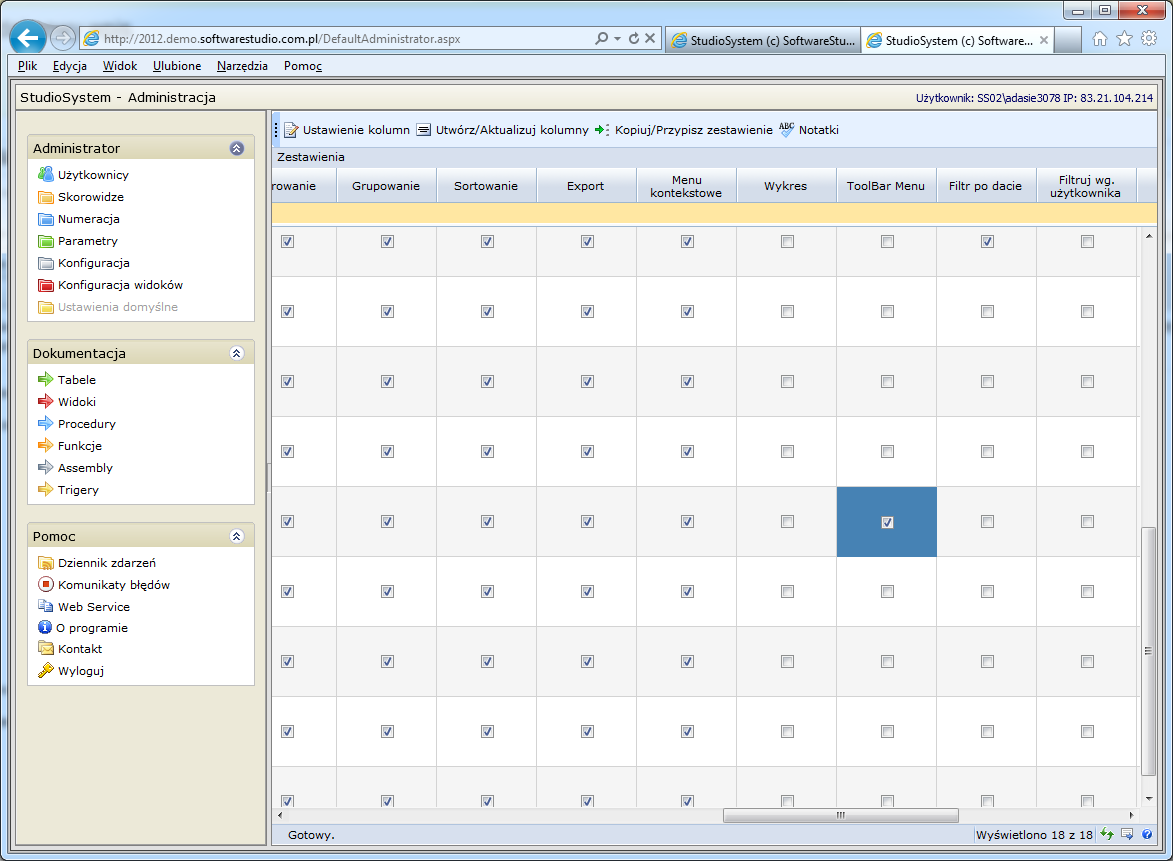Open the Procedury documentation link

[87, 424]
